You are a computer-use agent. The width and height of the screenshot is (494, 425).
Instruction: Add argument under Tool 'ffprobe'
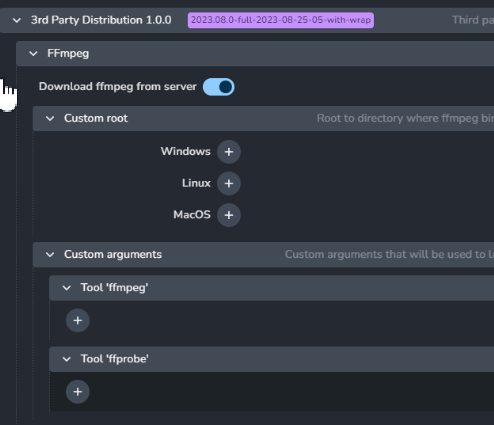point(78,392)
